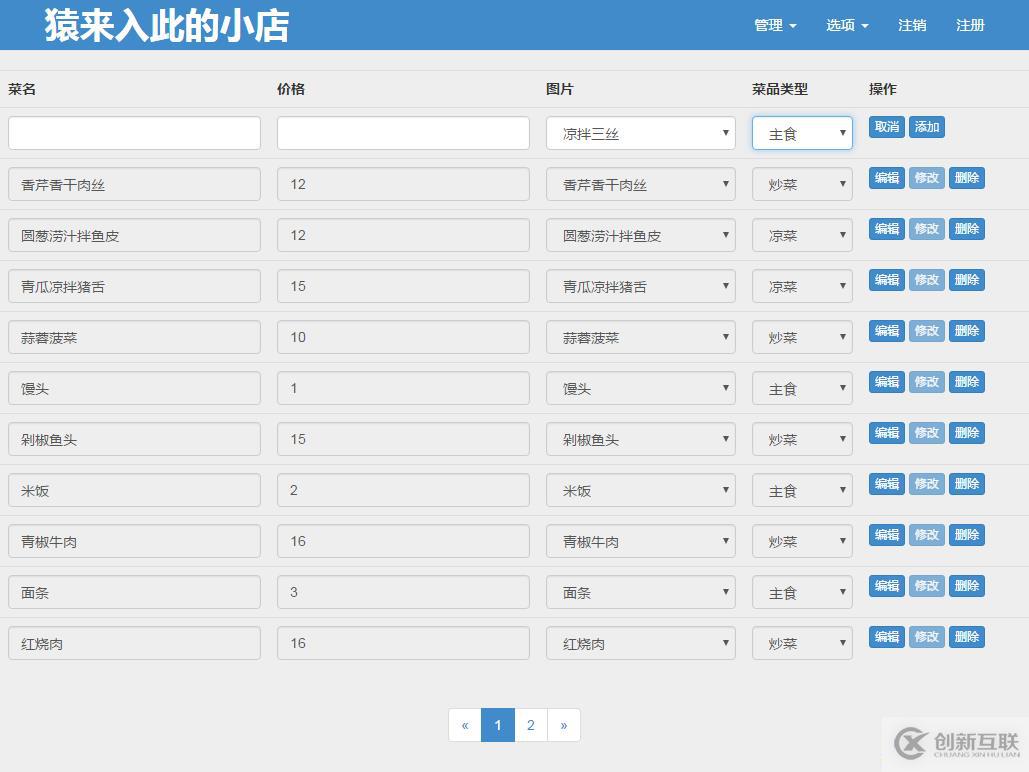Click 修改 for 米饭 row
Image resolution: width=1029 pixels, height=772 pixels.
coord(927,484)
